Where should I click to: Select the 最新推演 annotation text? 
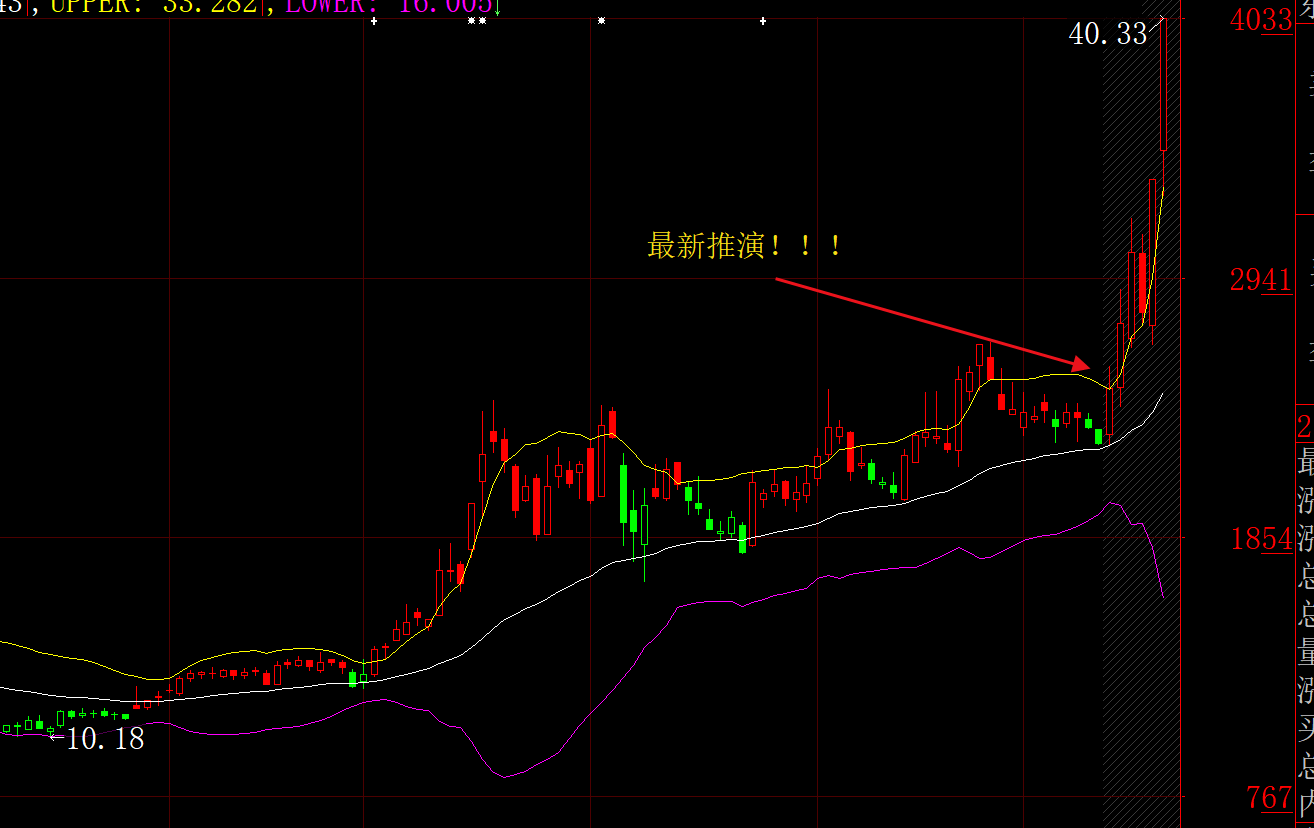click(745, 245)
